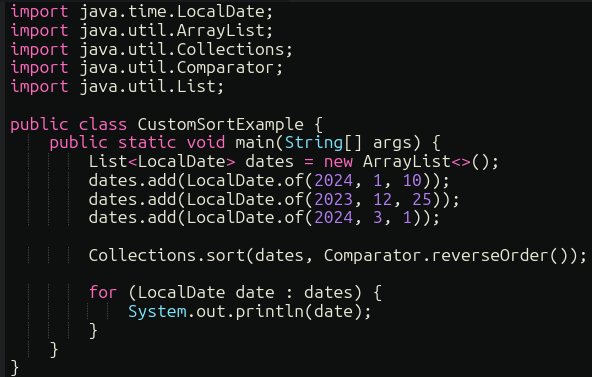Click the LocalDate import line
This screenshot has width=592, height=377.
click(142, 11)
